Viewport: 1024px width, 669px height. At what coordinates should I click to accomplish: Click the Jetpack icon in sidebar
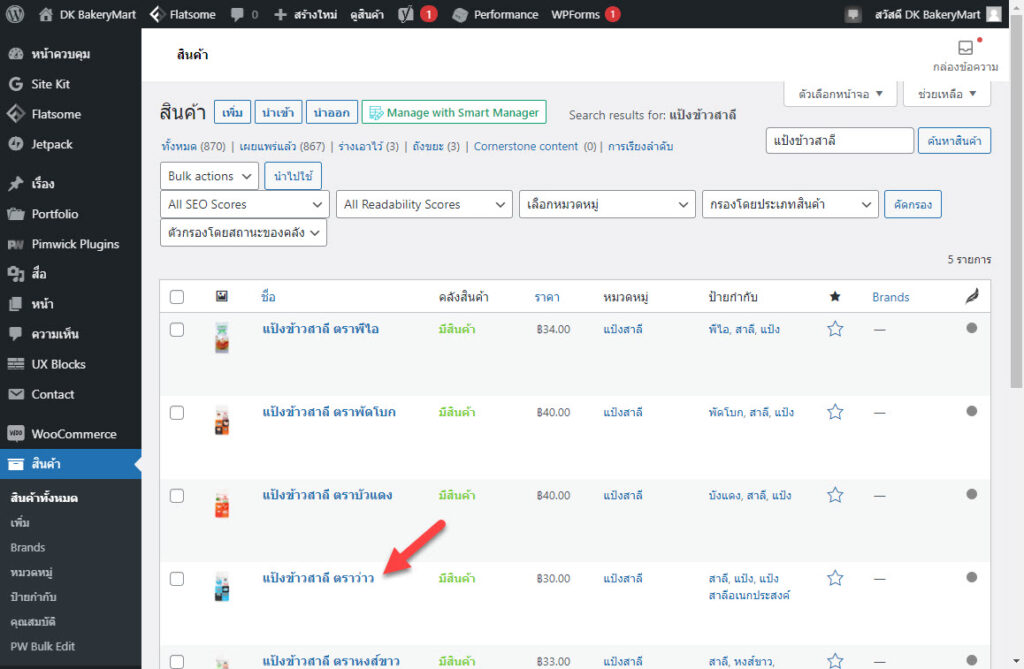pos(15,144)
